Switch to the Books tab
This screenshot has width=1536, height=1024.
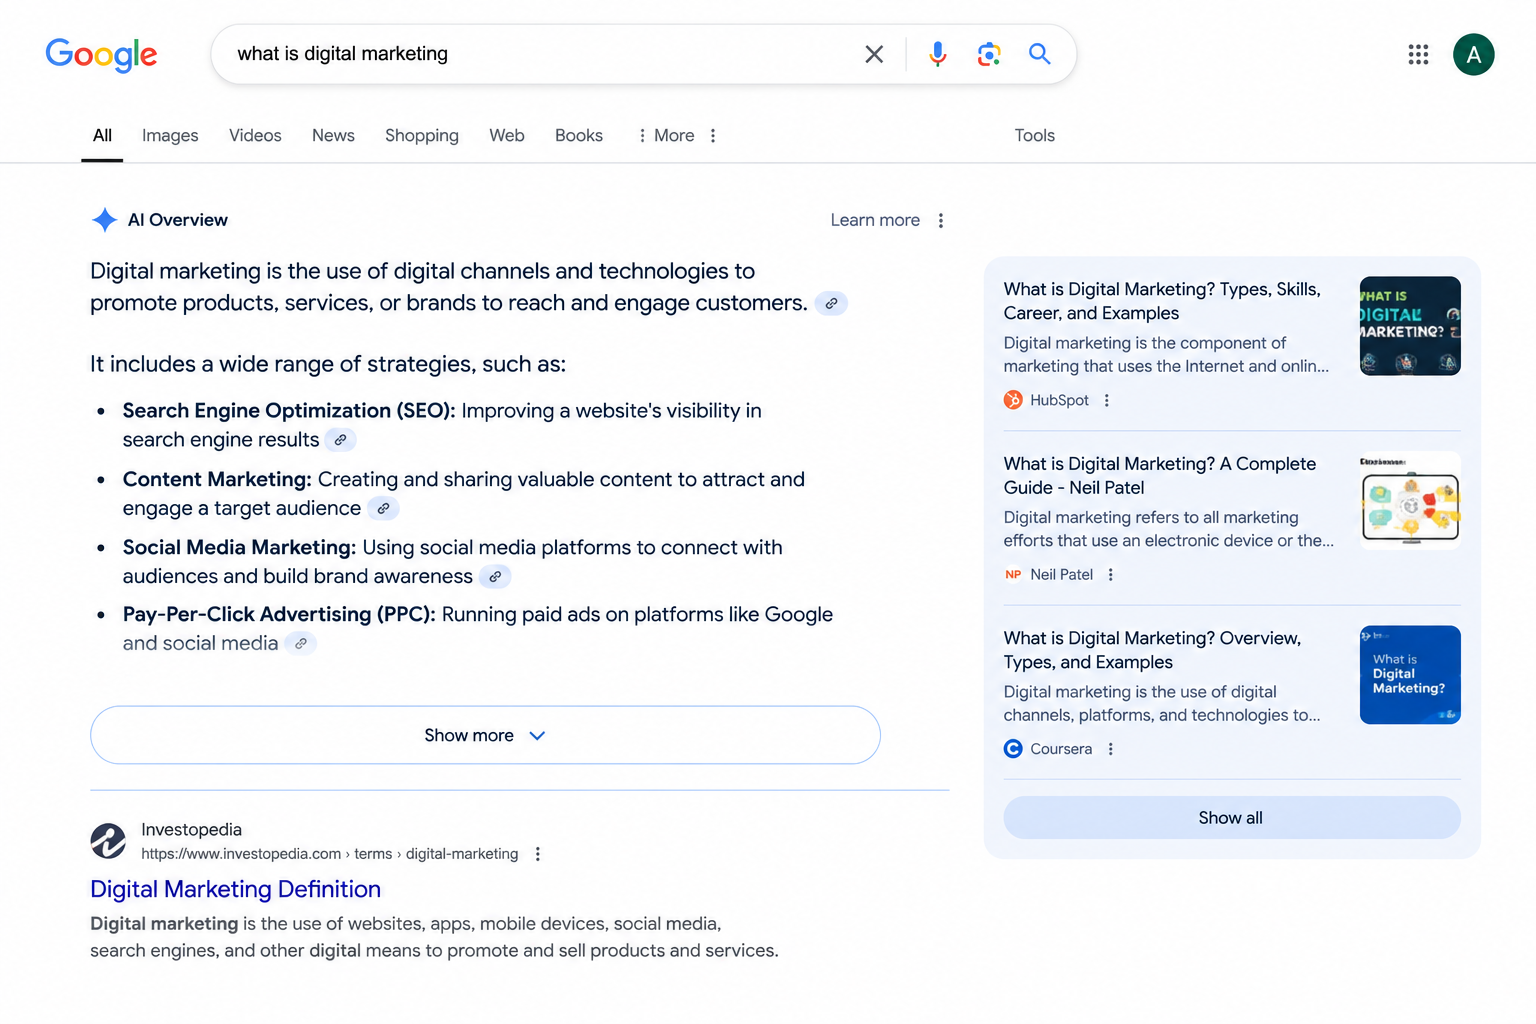(x=579, y=136)
